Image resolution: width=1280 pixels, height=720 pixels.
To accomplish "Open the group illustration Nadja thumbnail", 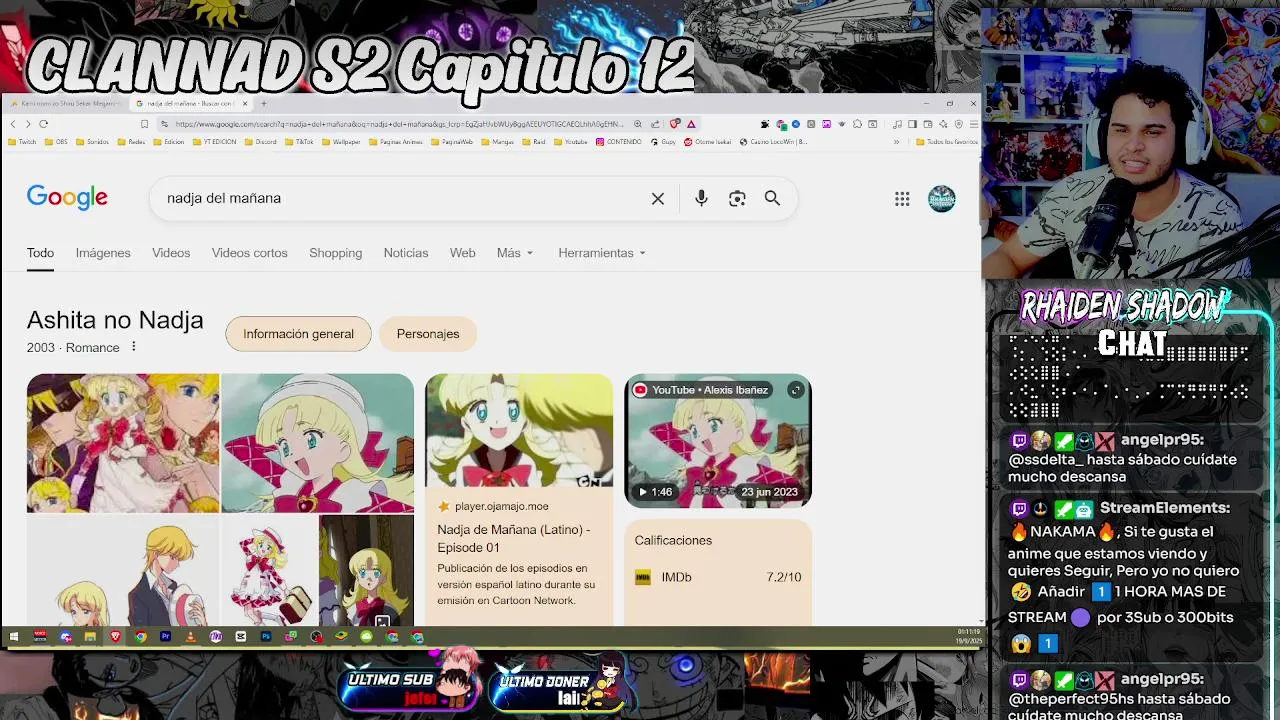I will 123,443.
